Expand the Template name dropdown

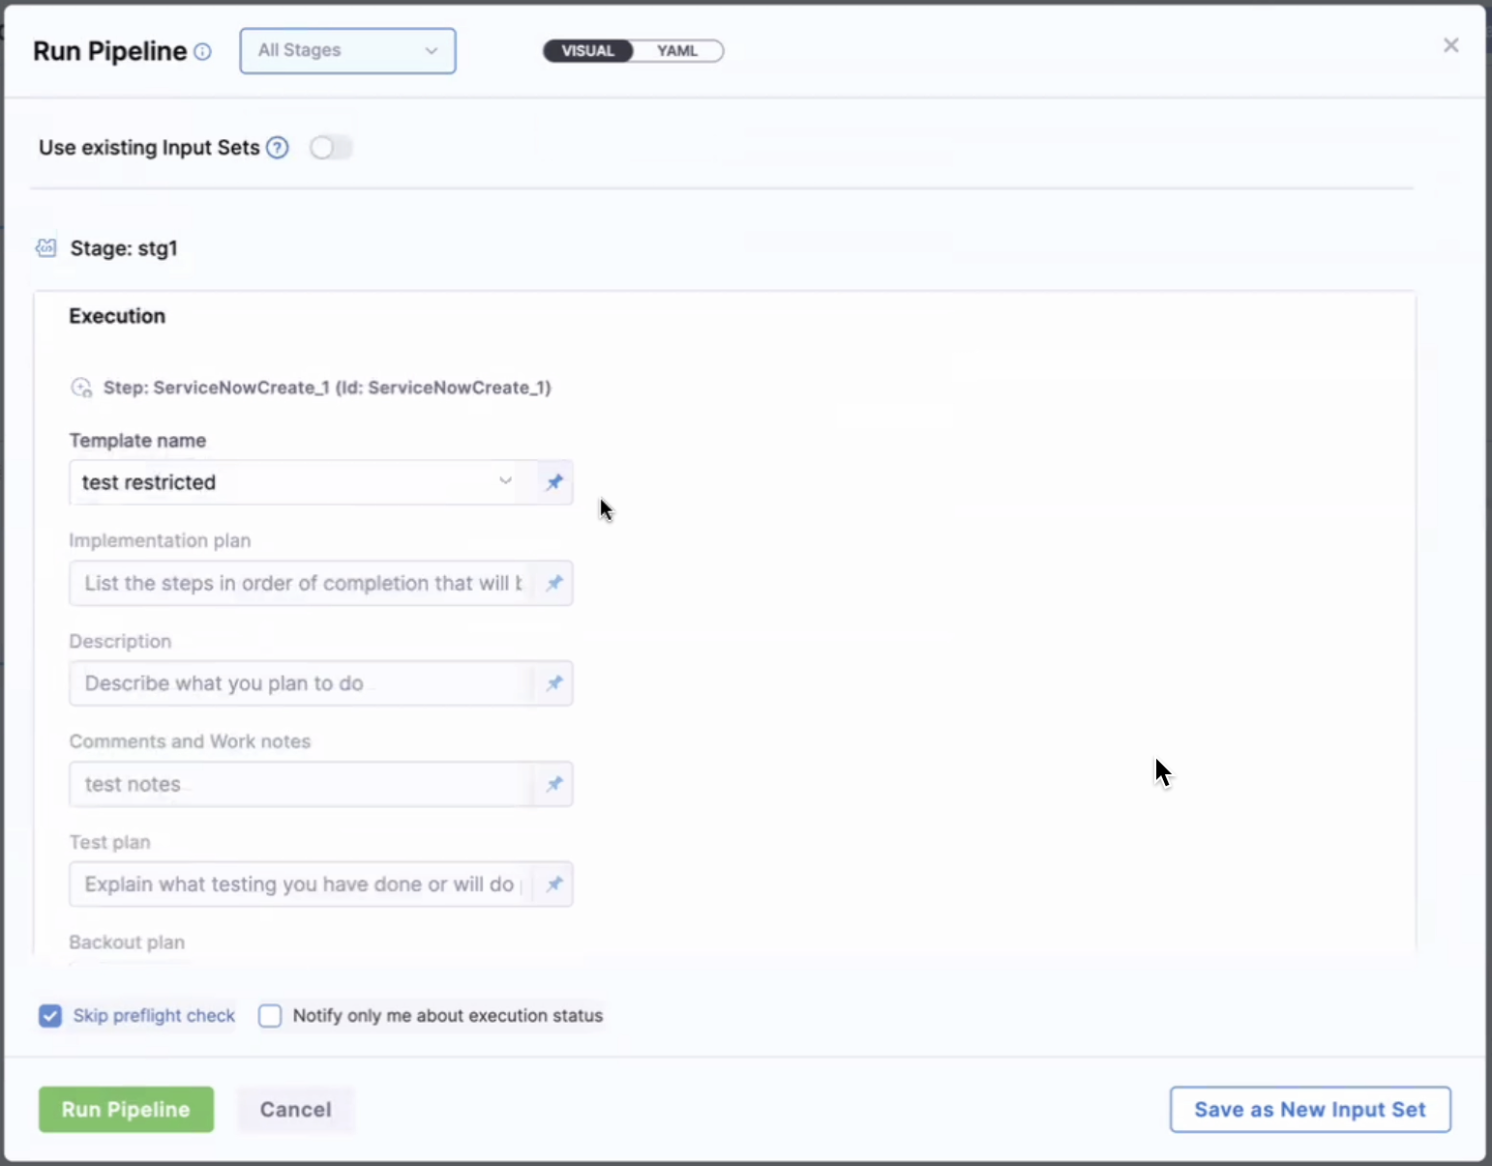tap(505, 482)
